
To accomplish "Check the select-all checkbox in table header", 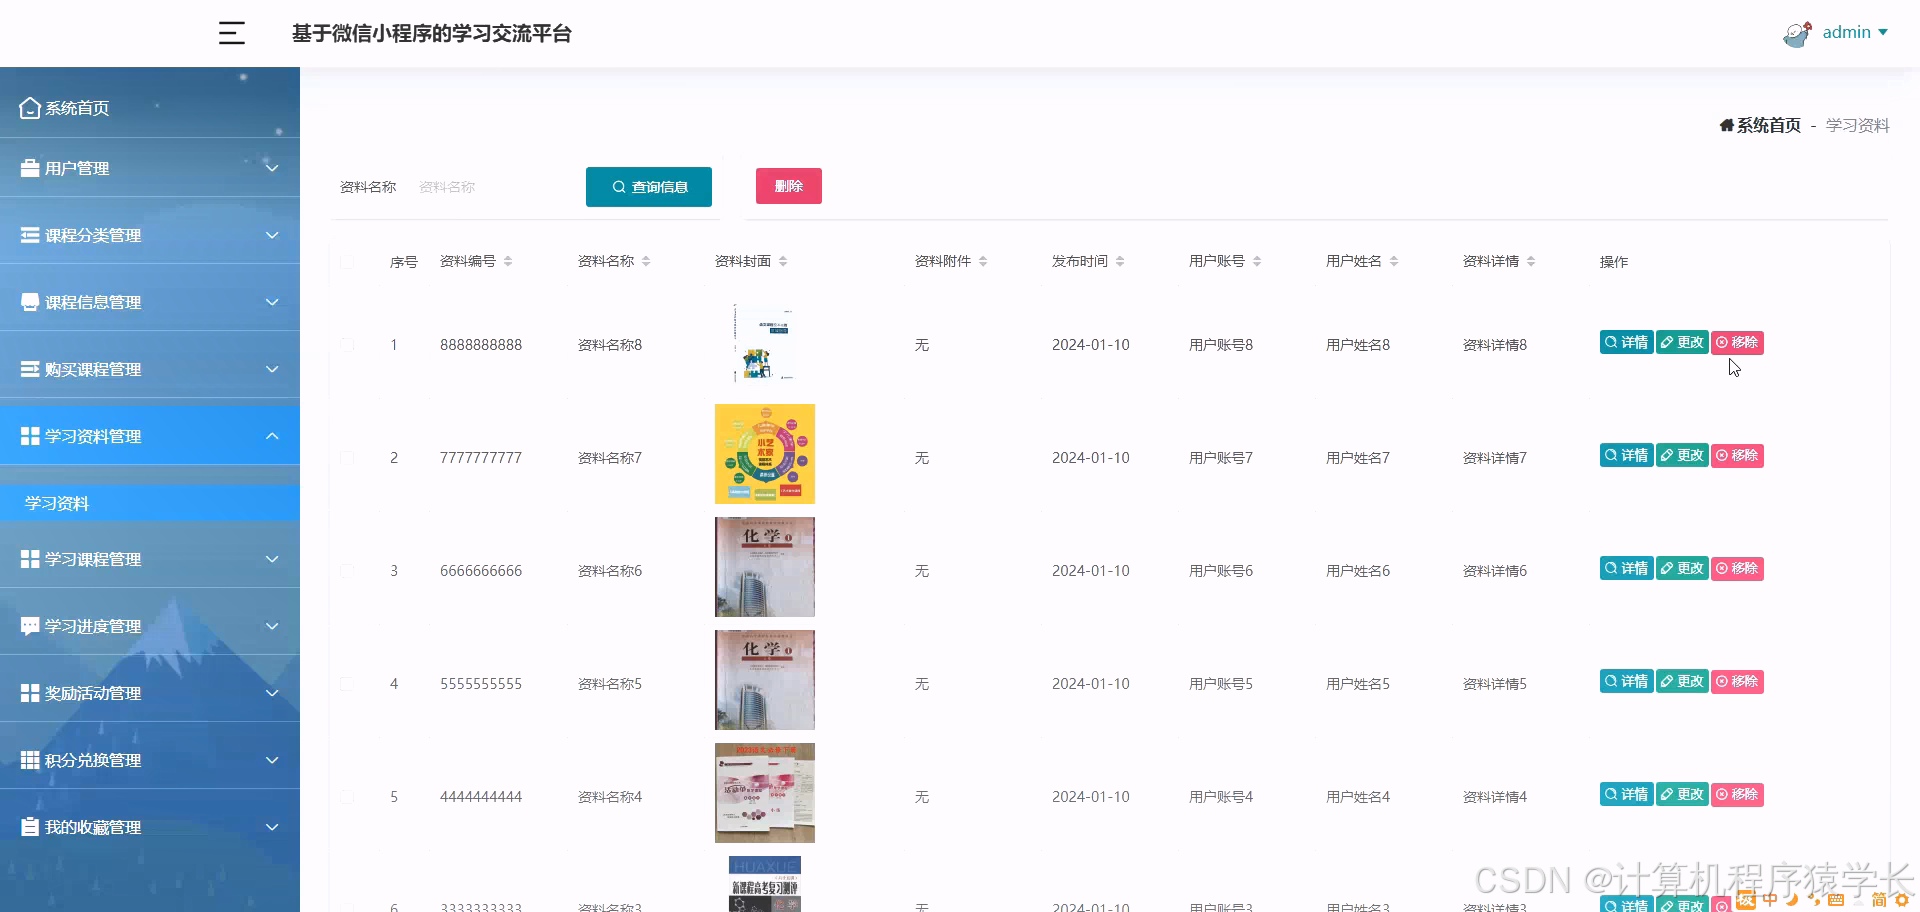I will click(x=348, y=261).
